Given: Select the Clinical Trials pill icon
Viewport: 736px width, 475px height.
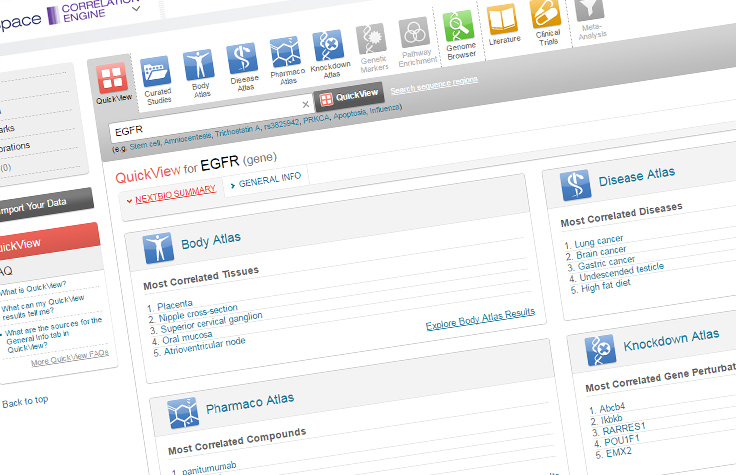Looking at the screenshot, I should click(546, 17).
